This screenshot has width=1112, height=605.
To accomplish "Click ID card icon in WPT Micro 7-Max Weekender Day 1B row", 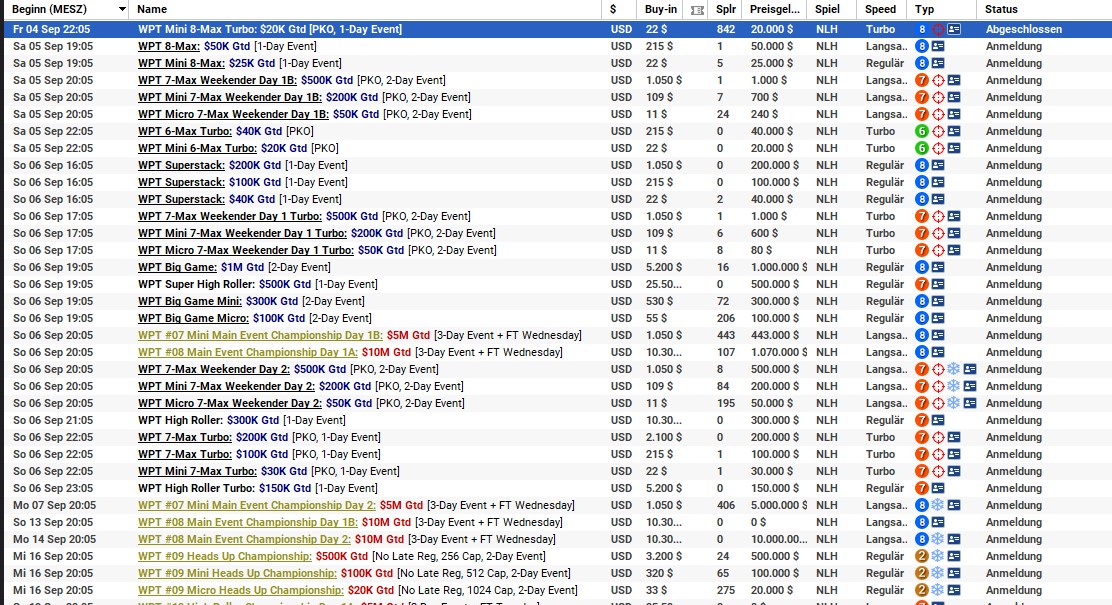I will [x=955, y=114].
